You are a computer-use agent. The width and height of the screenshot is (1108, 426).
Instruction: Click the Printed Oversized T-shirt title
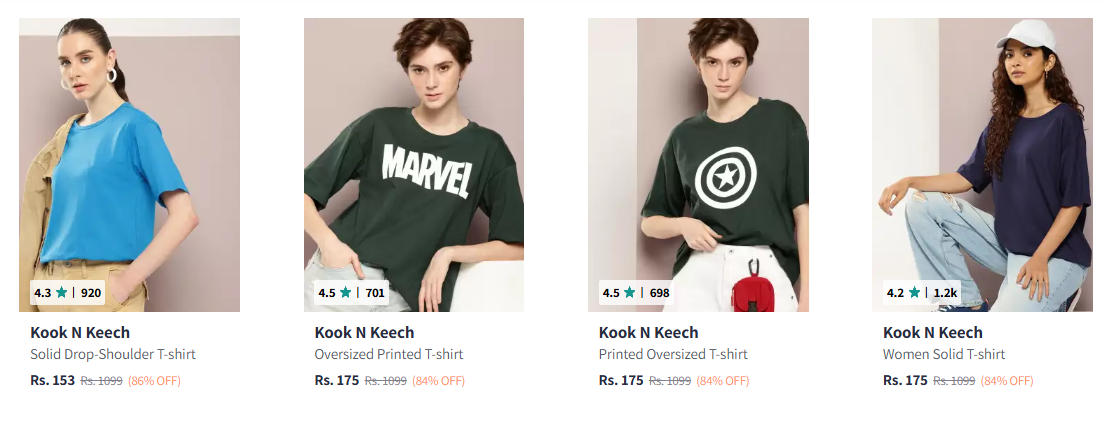click(x=673, y=354)
